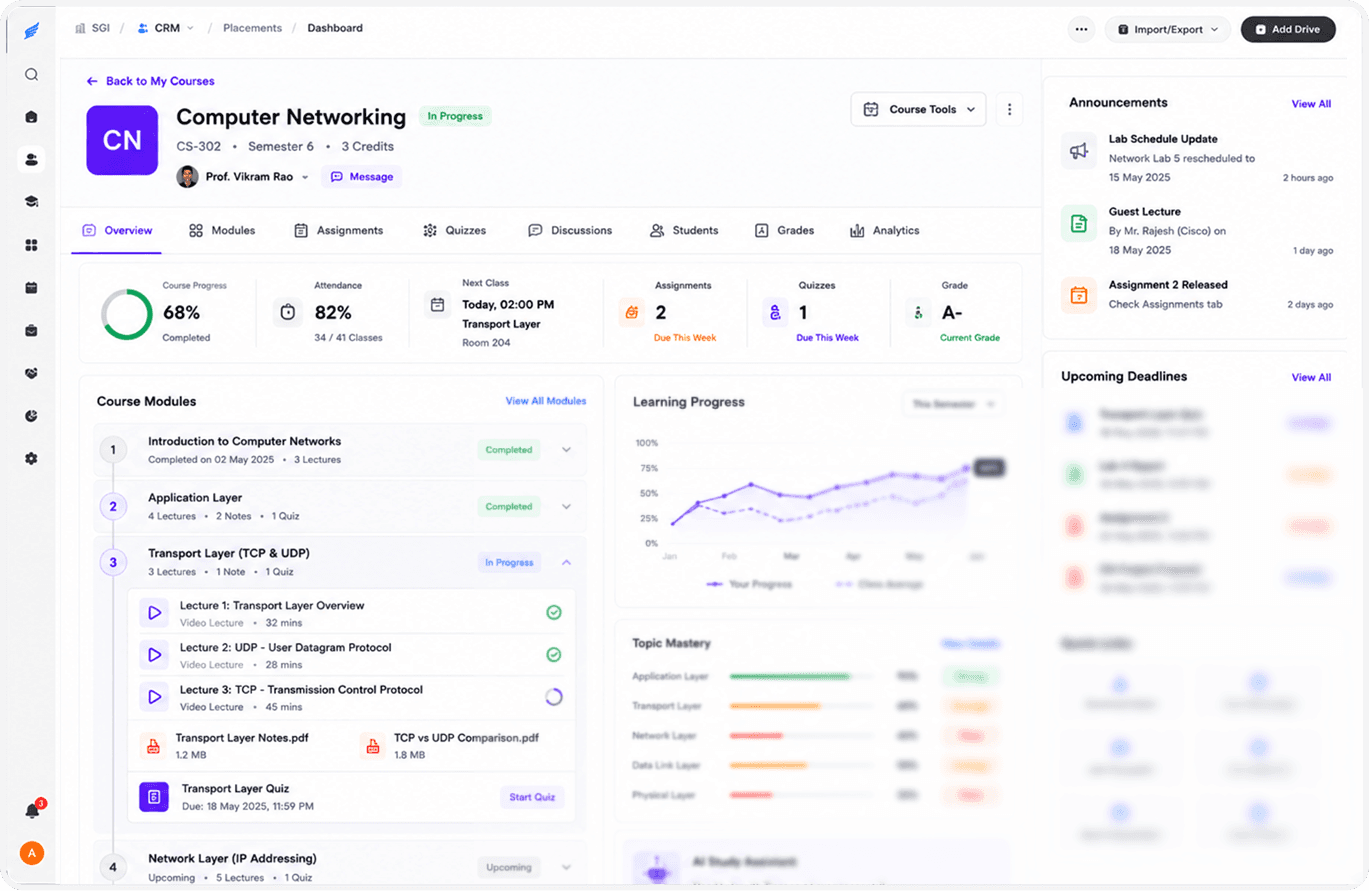Play Lecture 1 Transport Layer Overview video
The width and height of the screenshot is (1369, 891).
tap(154, 613)
